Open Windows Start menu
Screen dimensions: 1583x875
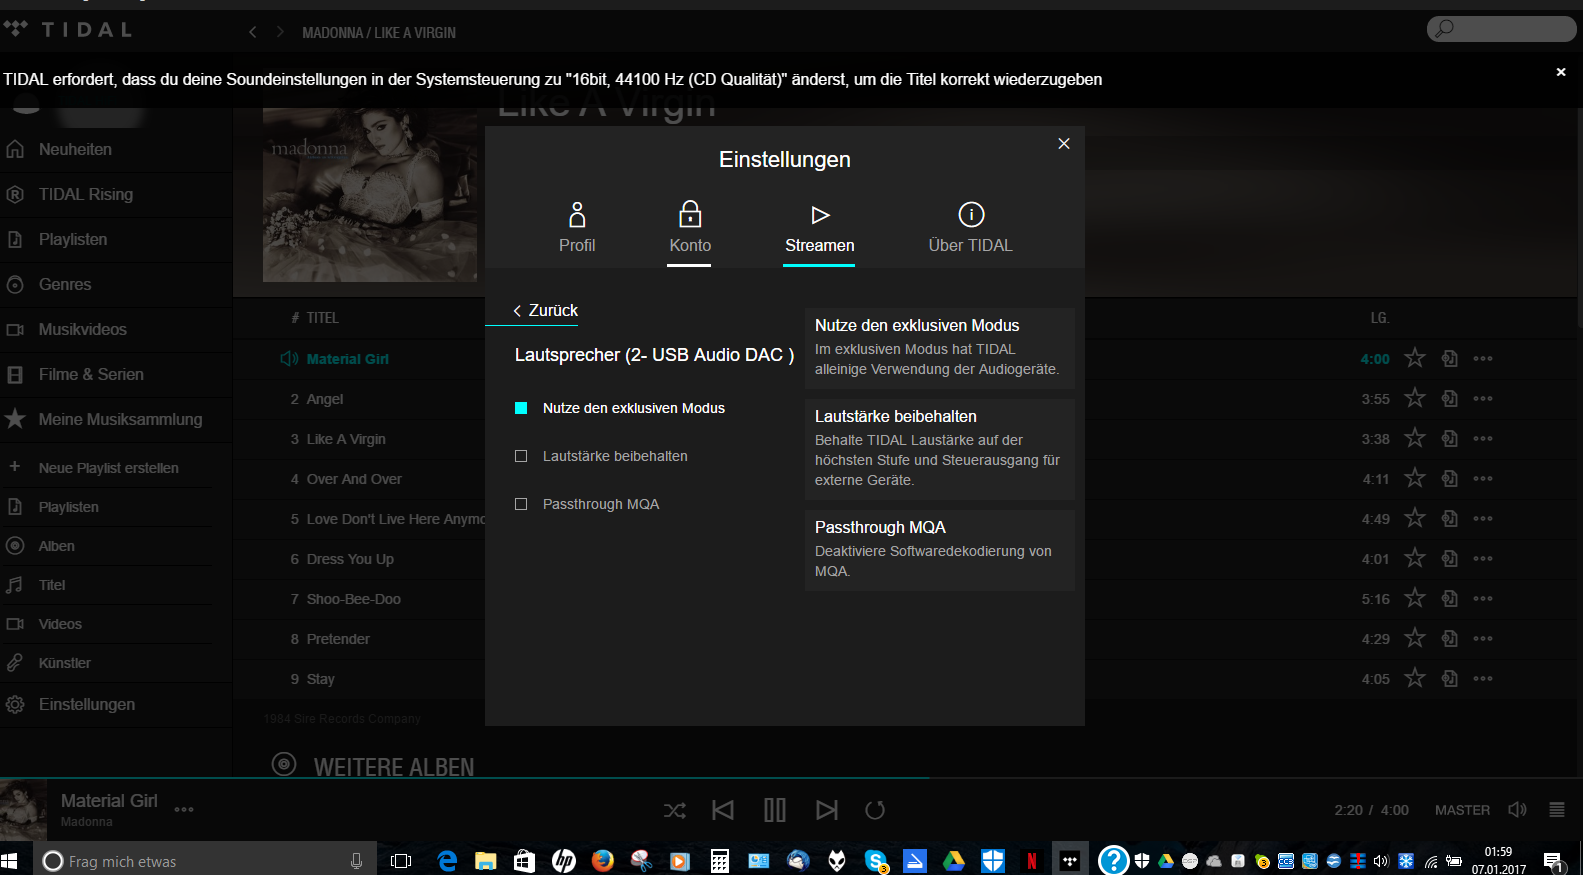pos(10,860)
